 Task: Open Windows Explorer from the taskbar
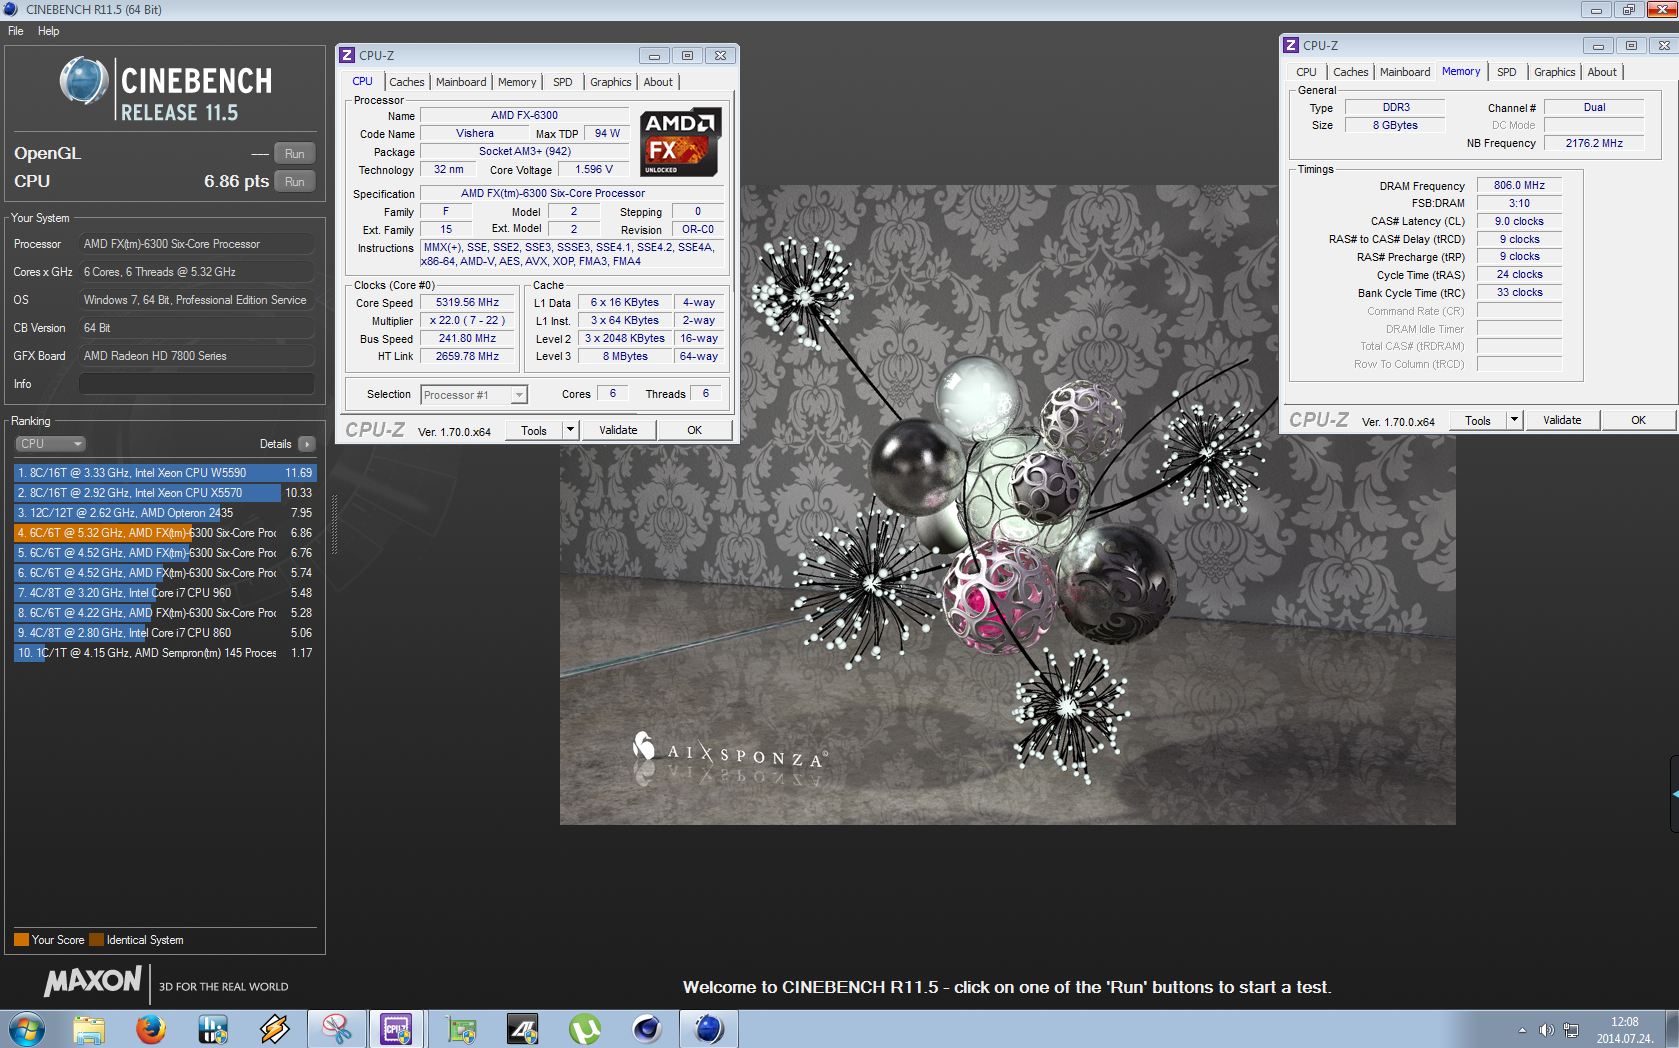point(89,1029)
